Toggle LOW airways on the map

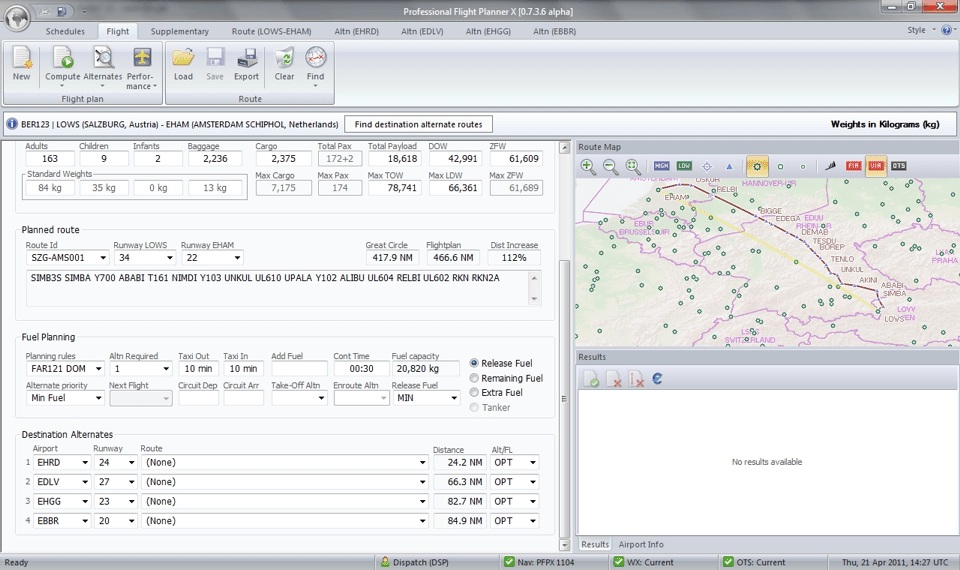(x=684, y=166)
